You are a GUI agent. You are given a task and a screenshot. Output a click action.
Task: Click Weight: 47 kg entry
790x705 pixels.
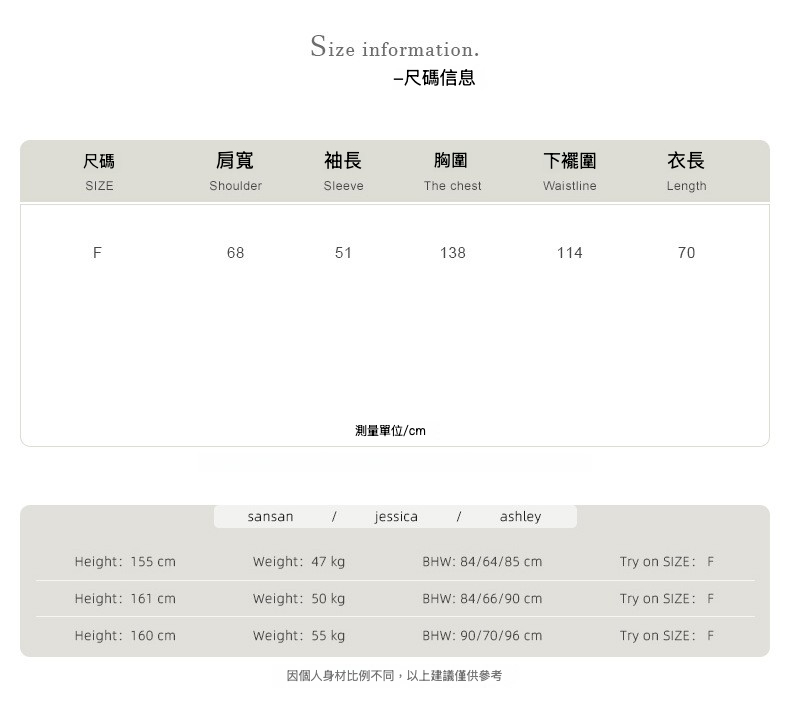[299, 561]
